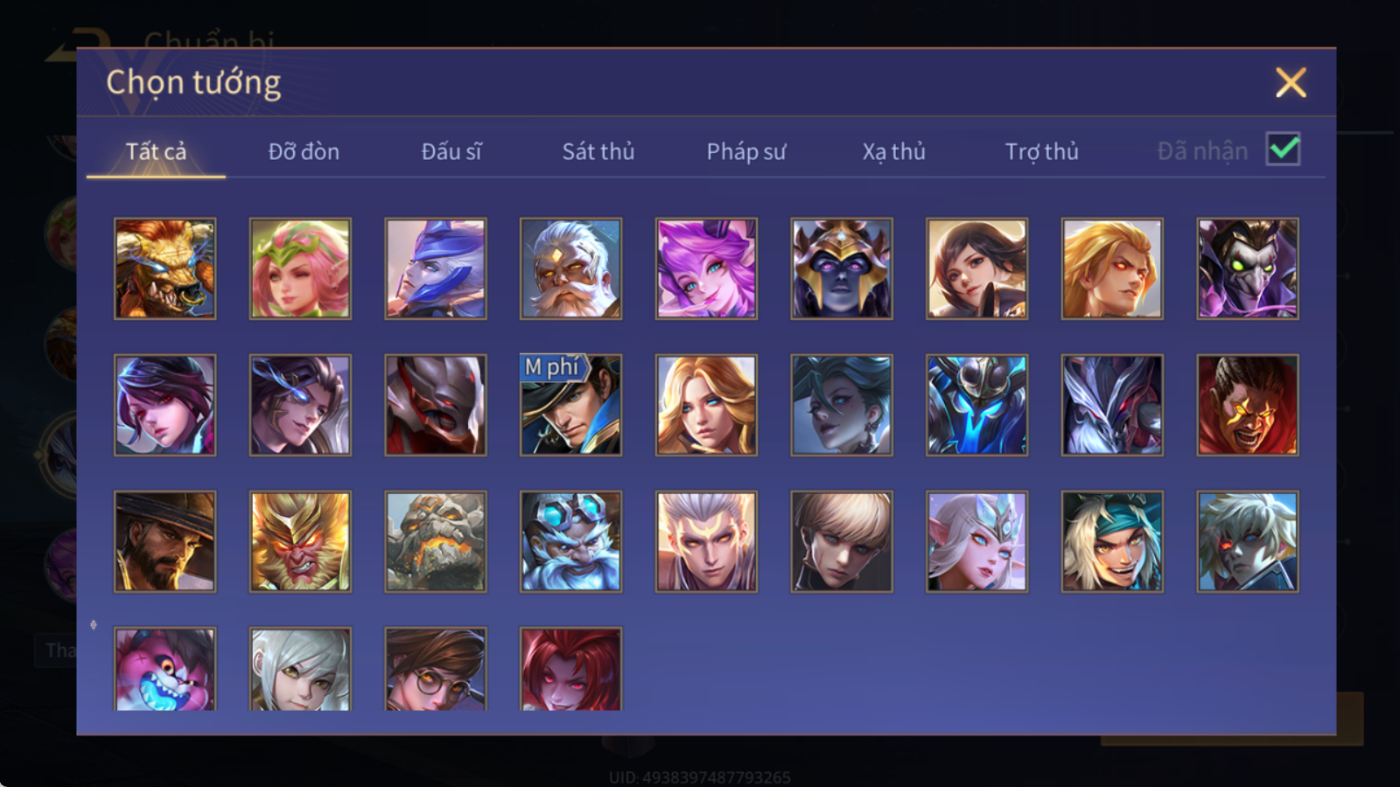The width and height of the screenshot is (1400, 787).
Task: Select the brown-haired hero with round glasses
Action: coord(436,669)
